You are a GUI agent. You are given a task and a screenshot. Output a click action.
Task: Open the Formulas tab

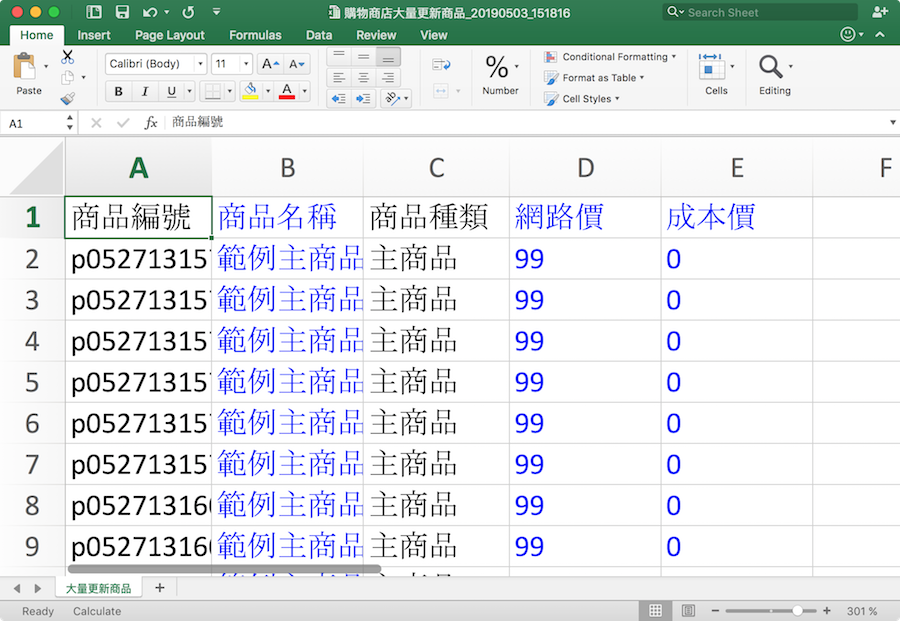pos(255,35)
